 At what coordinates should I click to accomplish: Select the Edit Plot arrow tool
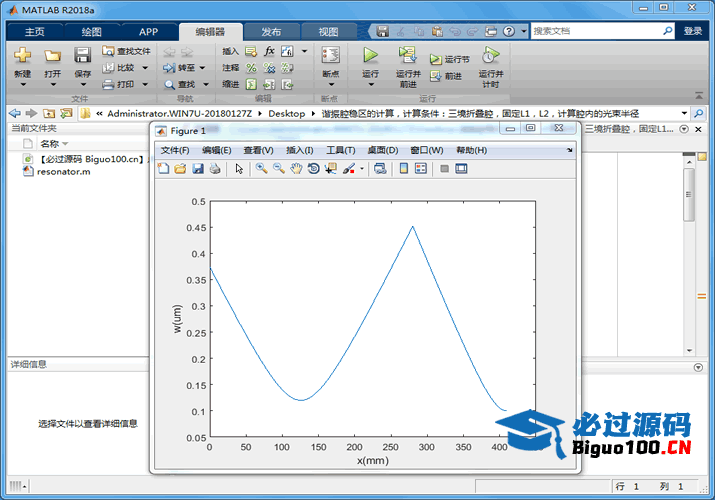pos(239,169)
